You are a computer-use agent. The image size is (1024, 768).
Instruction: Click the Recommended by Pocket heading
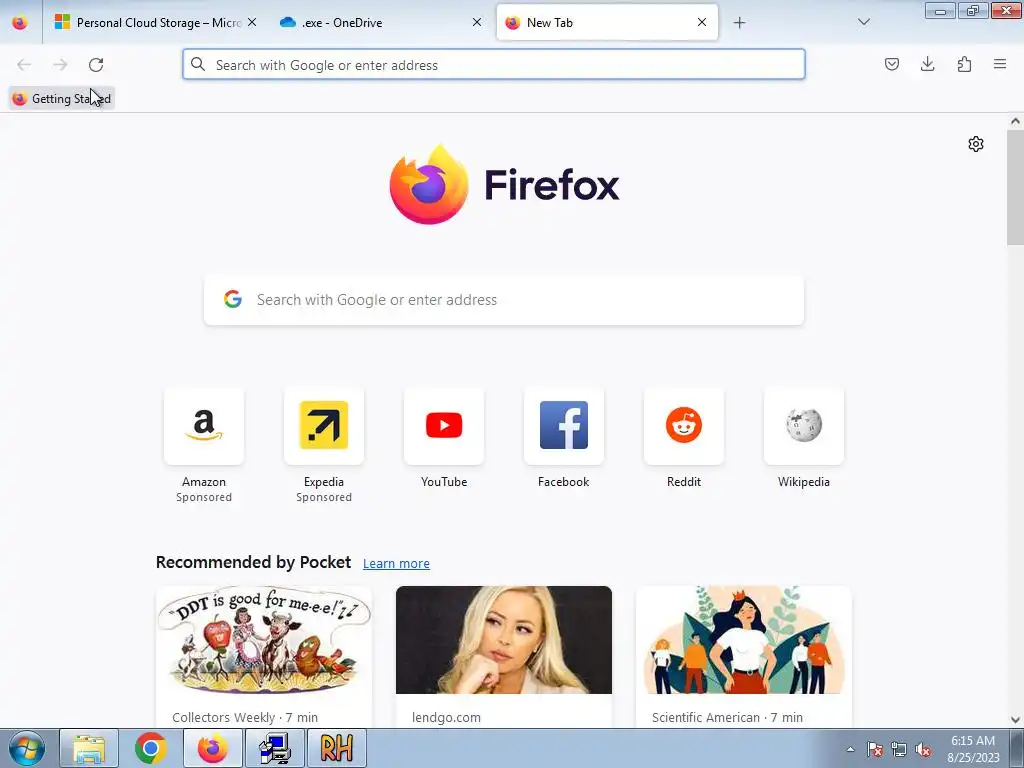click(x=253, y=562)
